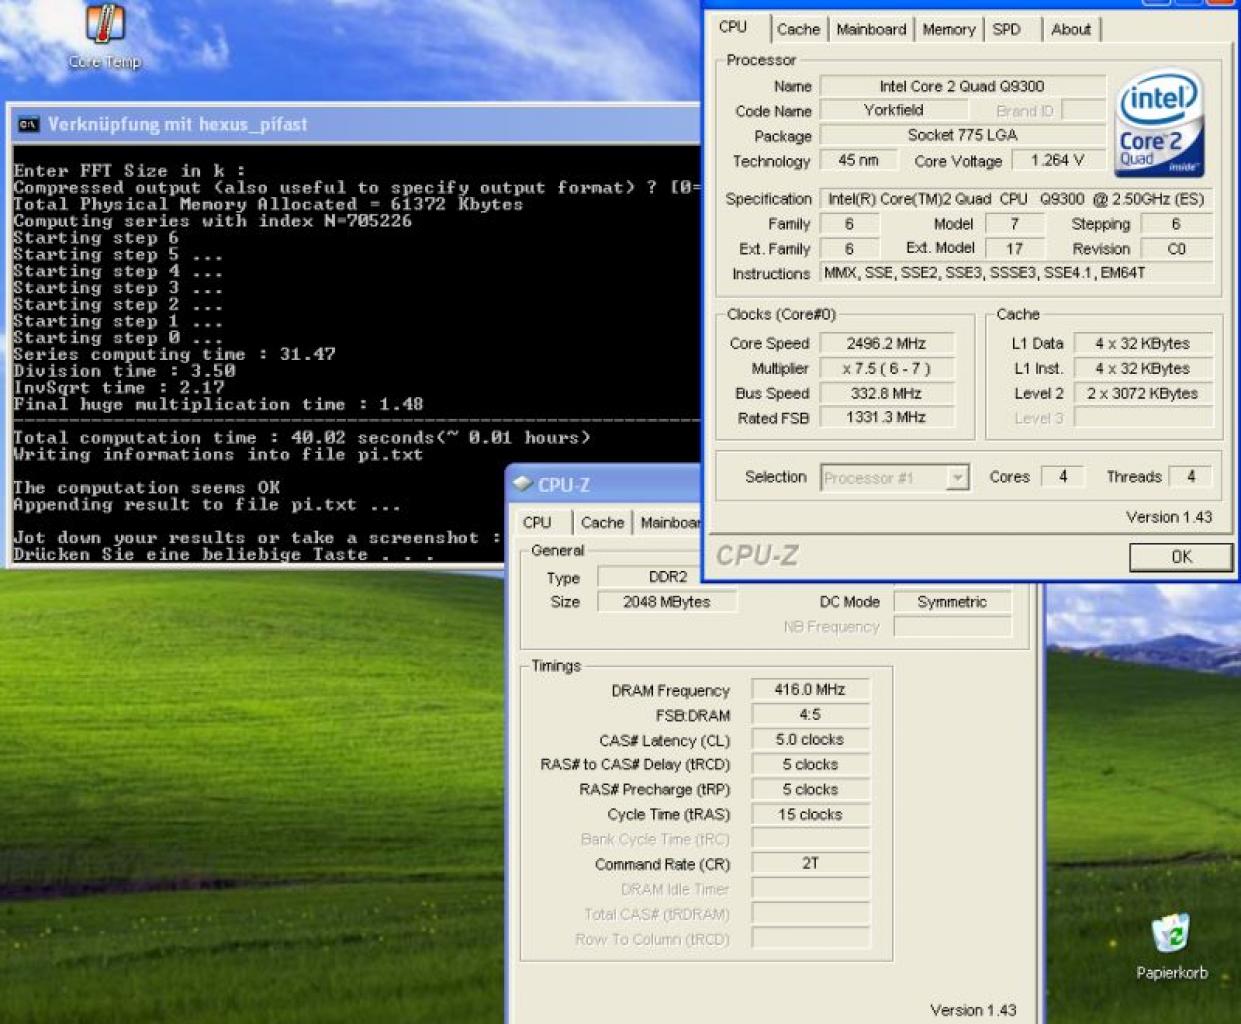Screen dimensions: 1241x1024
Task: Click the memory Type value DDR2
Action: pos(667,577)
